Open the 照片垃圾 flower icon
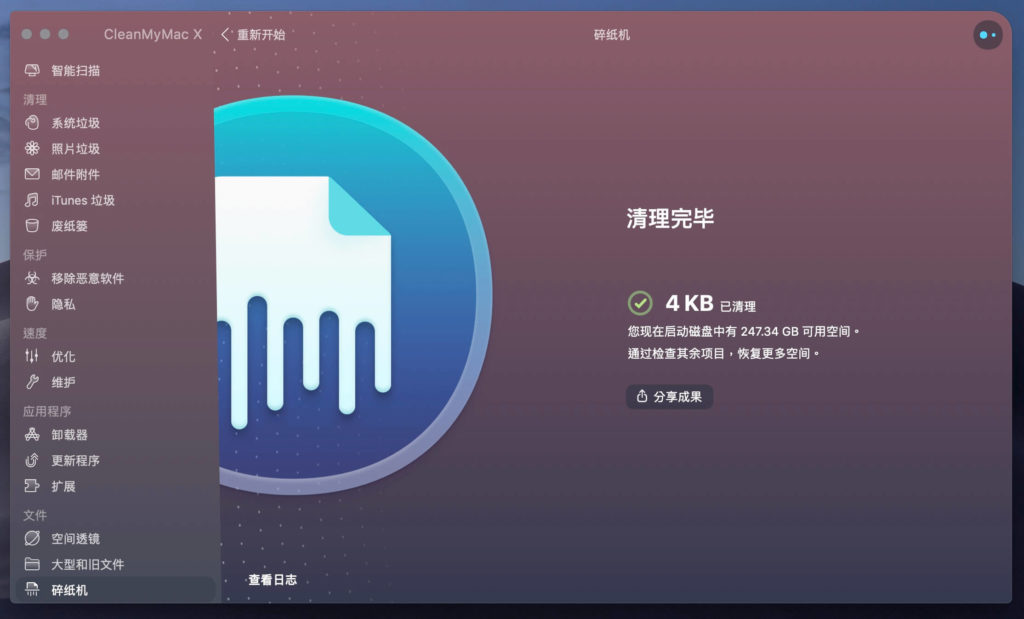This screenshot has width=1024, height=619. 32,148
